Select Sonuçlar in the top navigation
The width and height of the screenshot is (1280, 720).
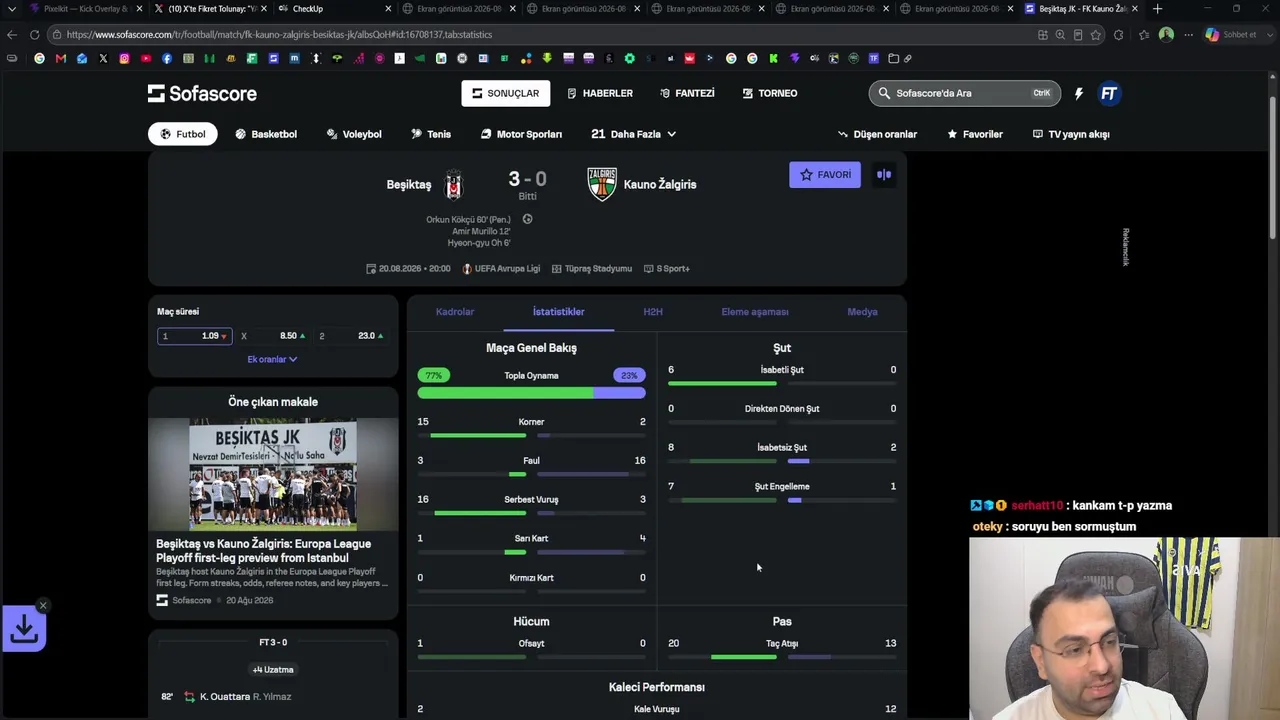[506, 93]
